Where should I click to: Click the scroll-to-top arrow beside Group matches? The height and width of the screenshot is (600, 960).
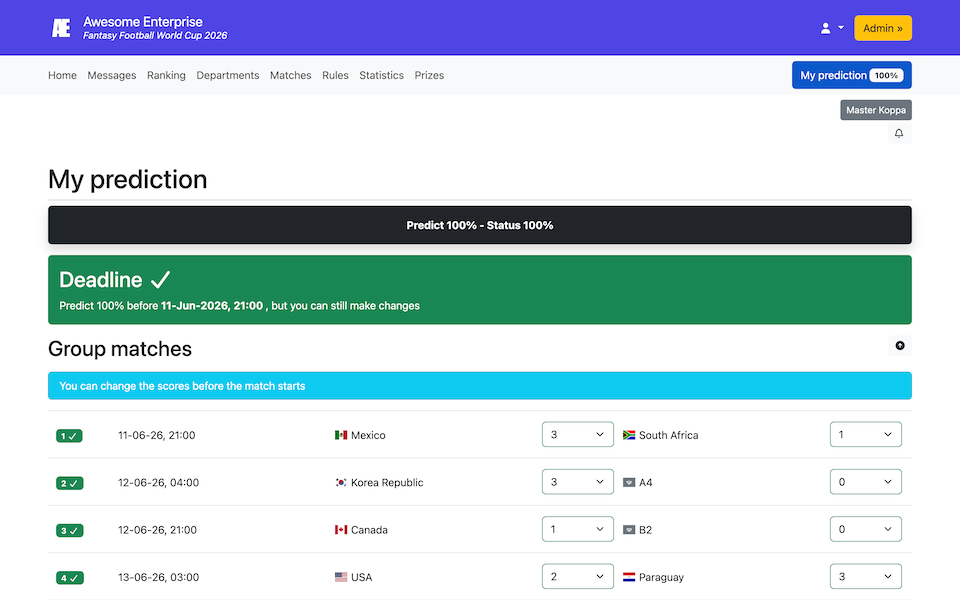899,345
